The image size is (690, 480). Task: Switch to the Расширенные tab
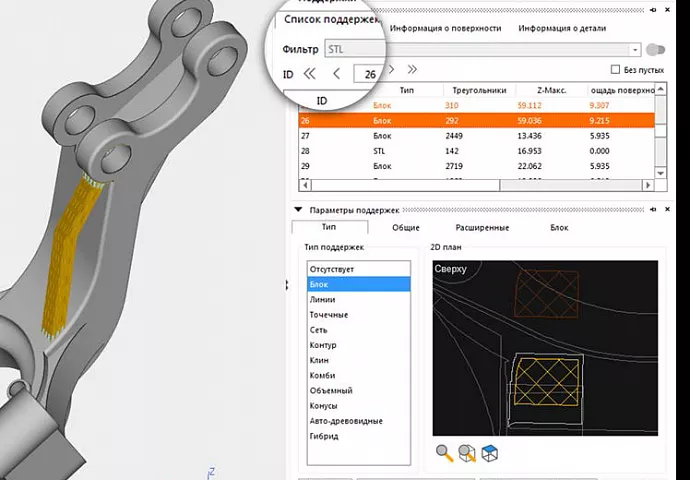point(482,227)
